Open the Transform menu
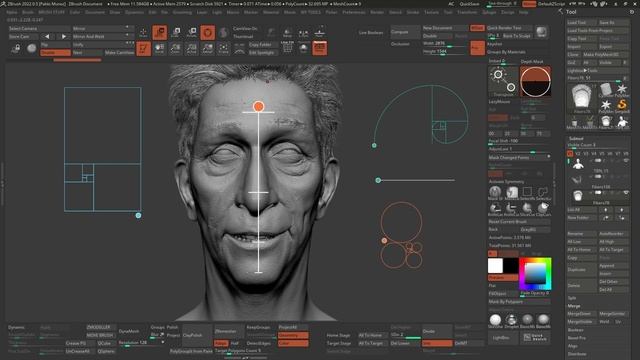 pyautogui.click(x=467, y=12)
